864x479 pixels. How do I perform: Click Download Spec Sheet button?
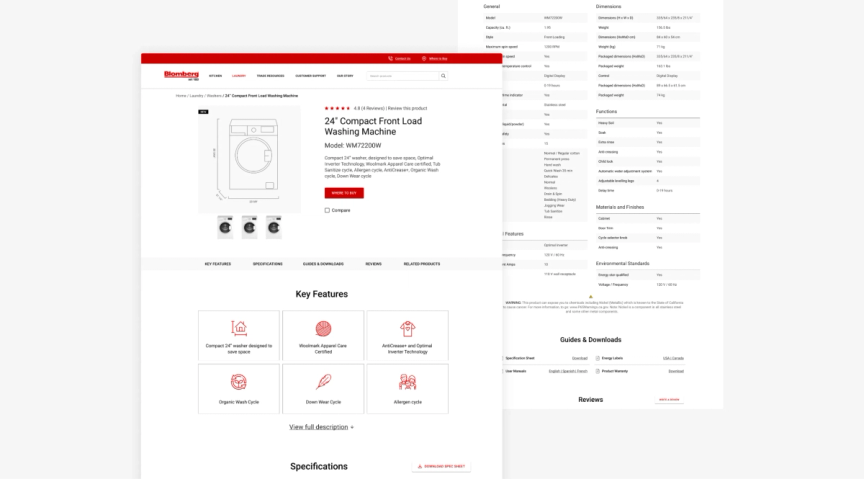[441, 466]
